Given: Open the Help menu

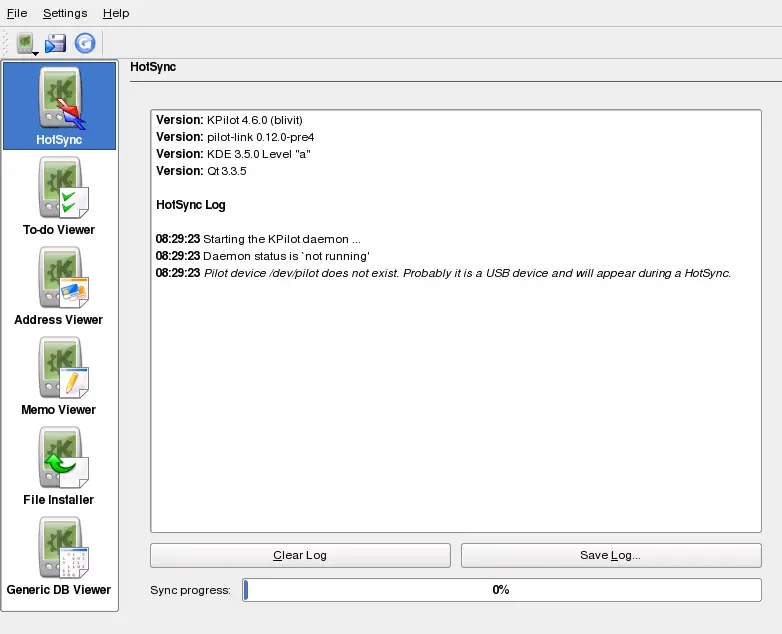Looking at the screenshot, I should coord(116,13).
